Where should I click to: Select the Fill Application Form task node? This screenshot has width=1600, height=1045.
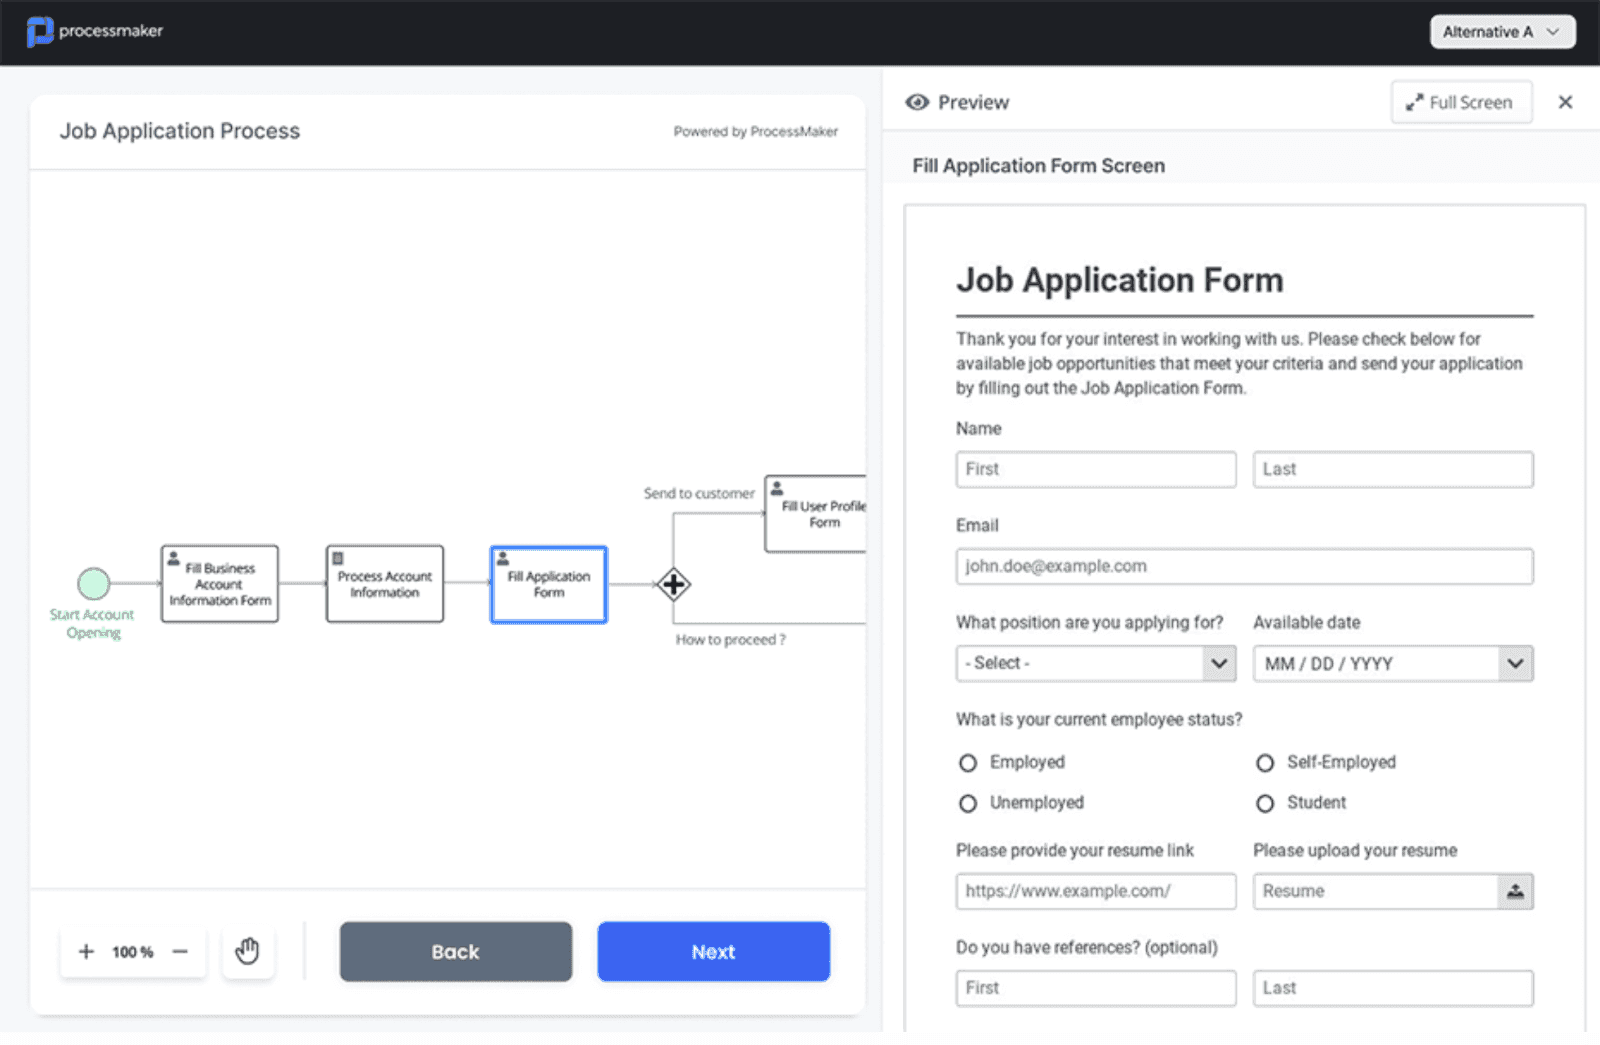(x=548, y=584)
